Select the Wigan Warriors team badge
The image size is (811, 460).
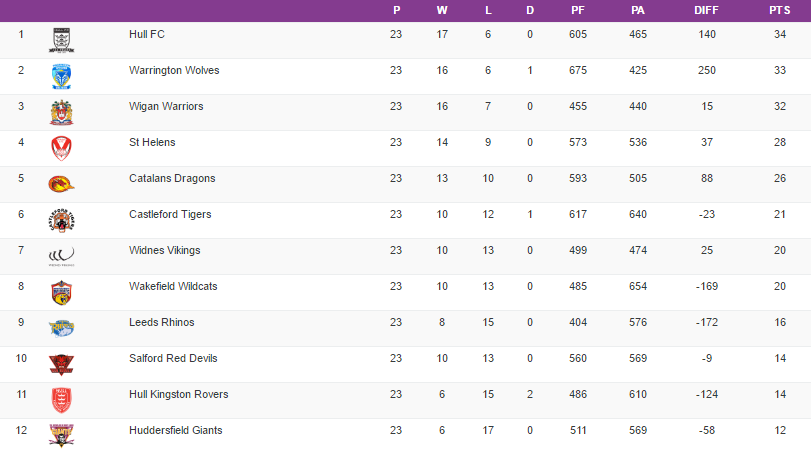(x=62, y=113)
